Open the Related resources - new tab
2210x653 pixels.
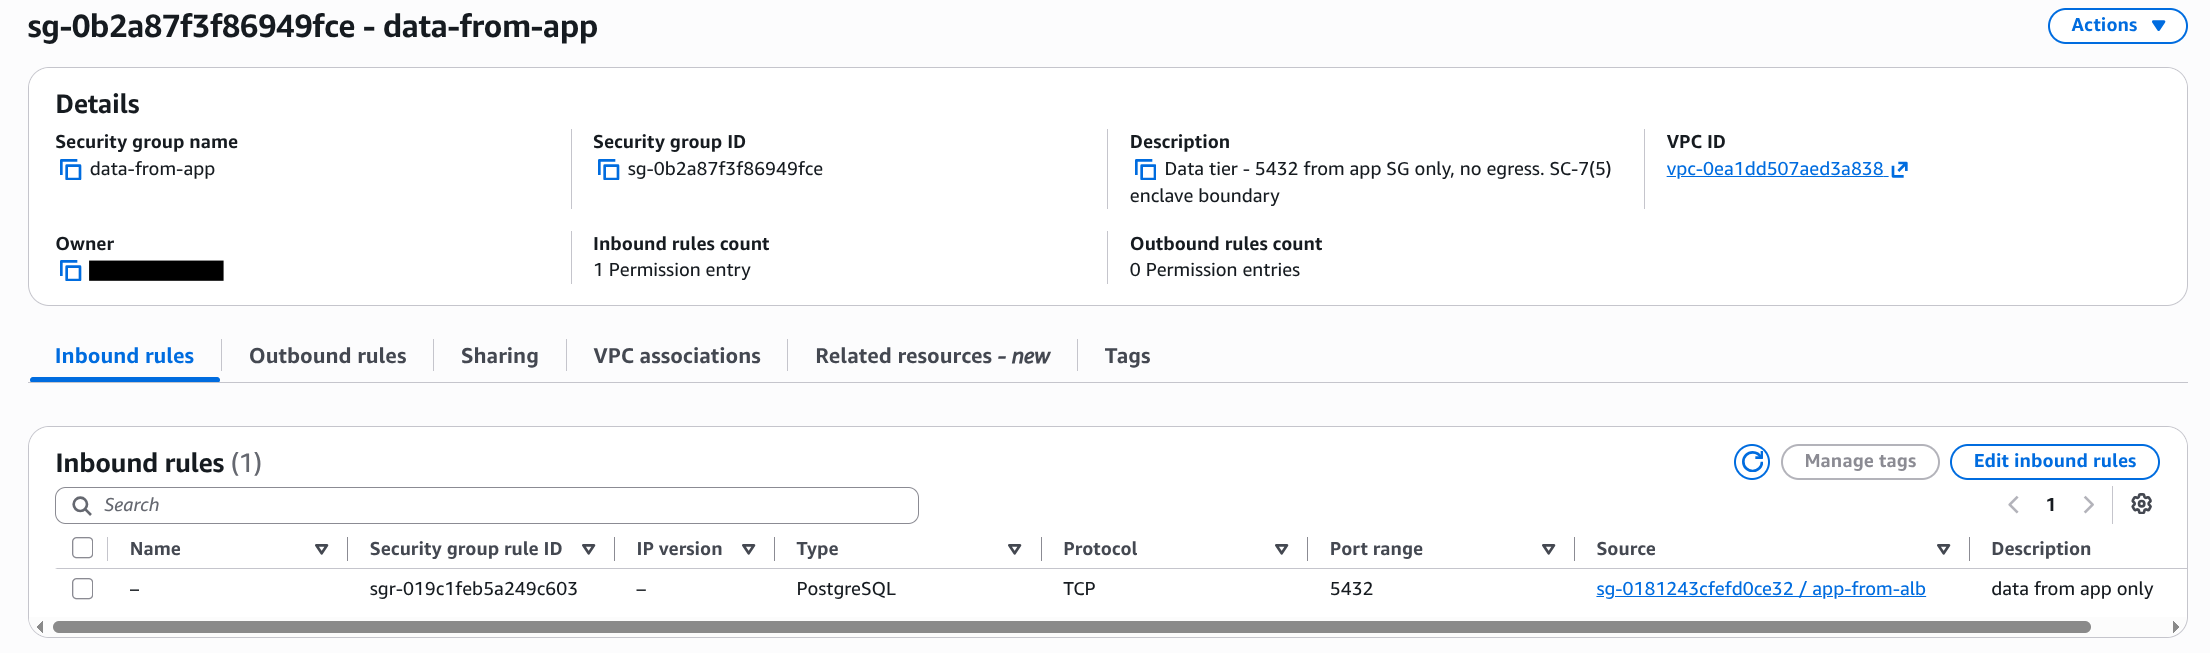click(x=932, y=356)
